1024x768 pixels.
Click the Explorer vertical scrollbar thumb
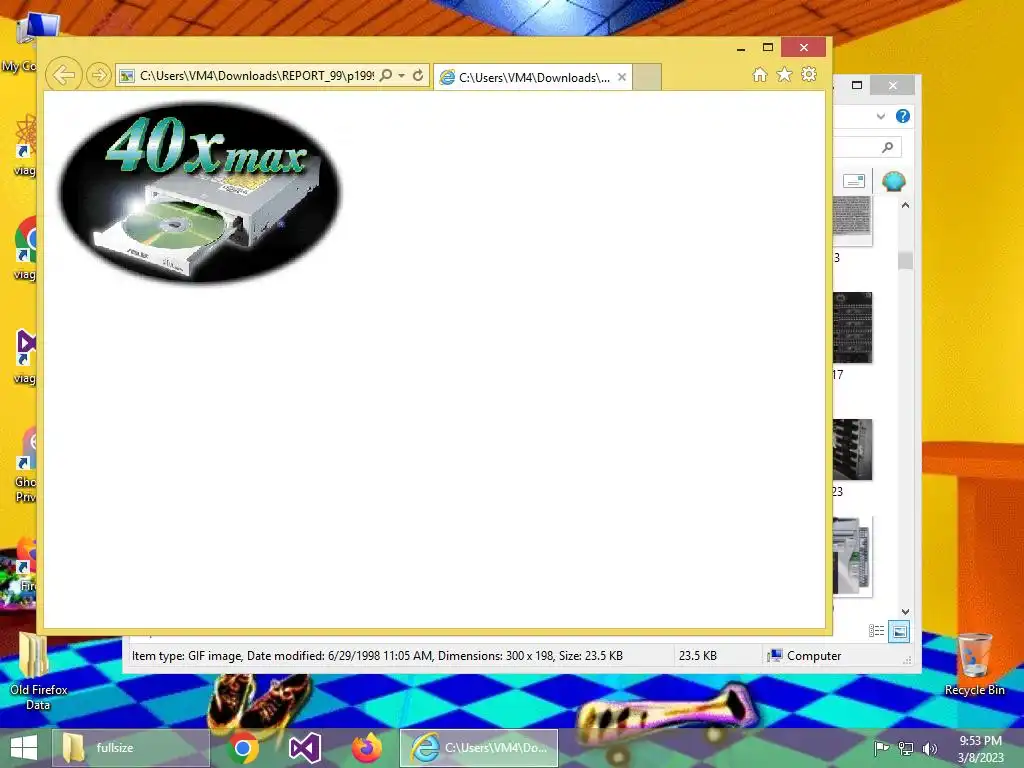click(905, 260)
